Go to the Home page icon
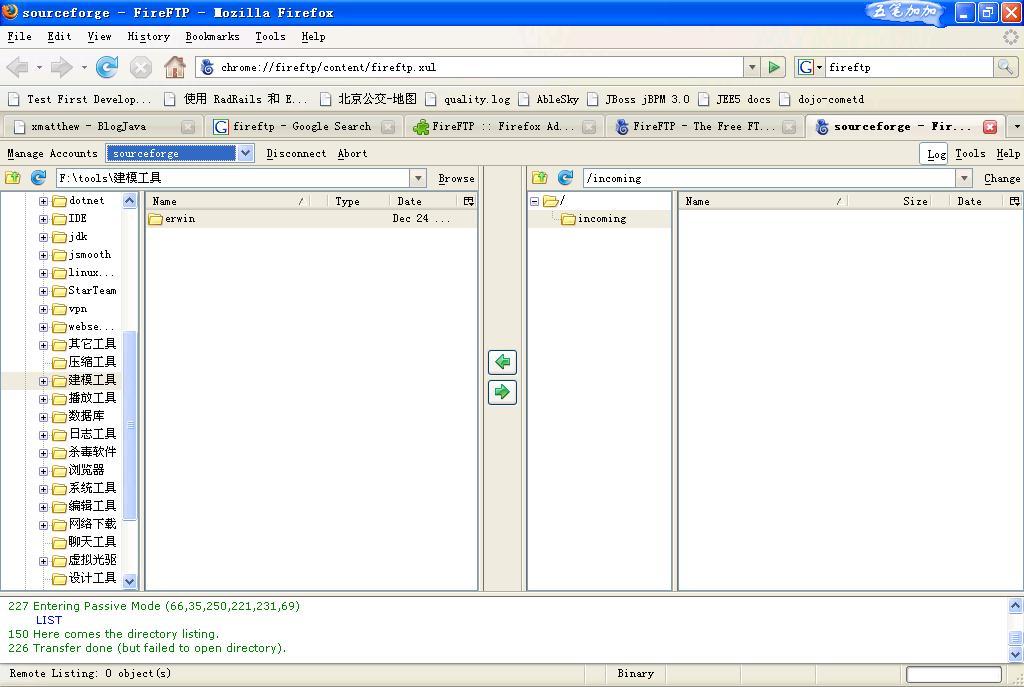 click(x=174, y=67)
